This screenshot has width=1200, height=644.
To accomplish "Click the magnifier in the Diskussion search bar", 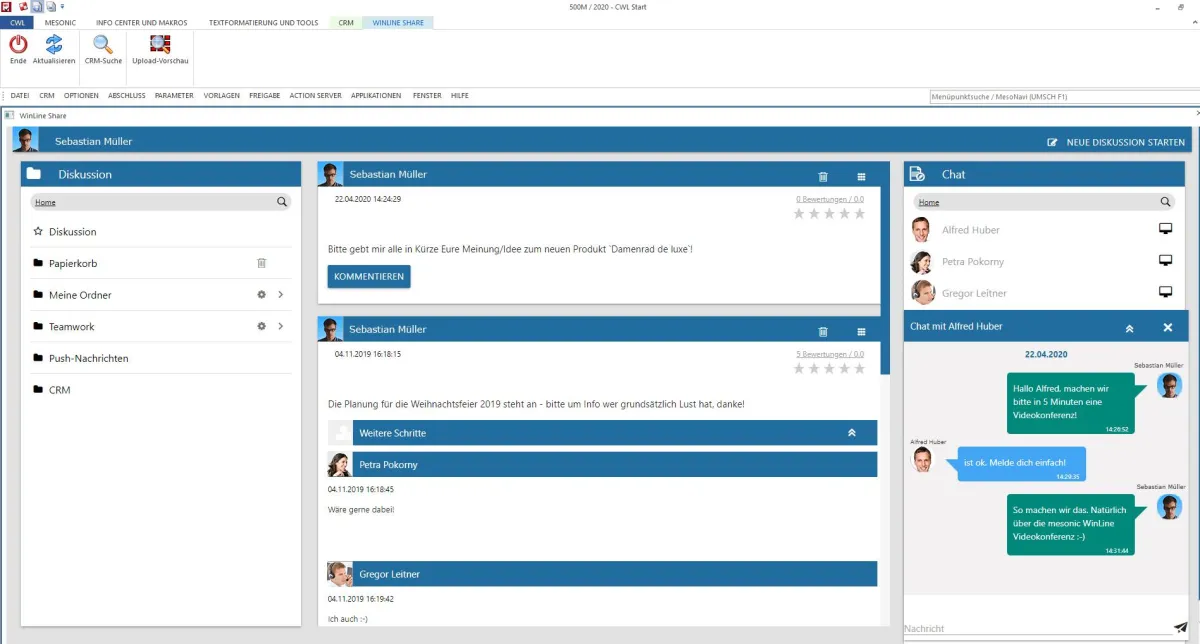I will 283,201.
